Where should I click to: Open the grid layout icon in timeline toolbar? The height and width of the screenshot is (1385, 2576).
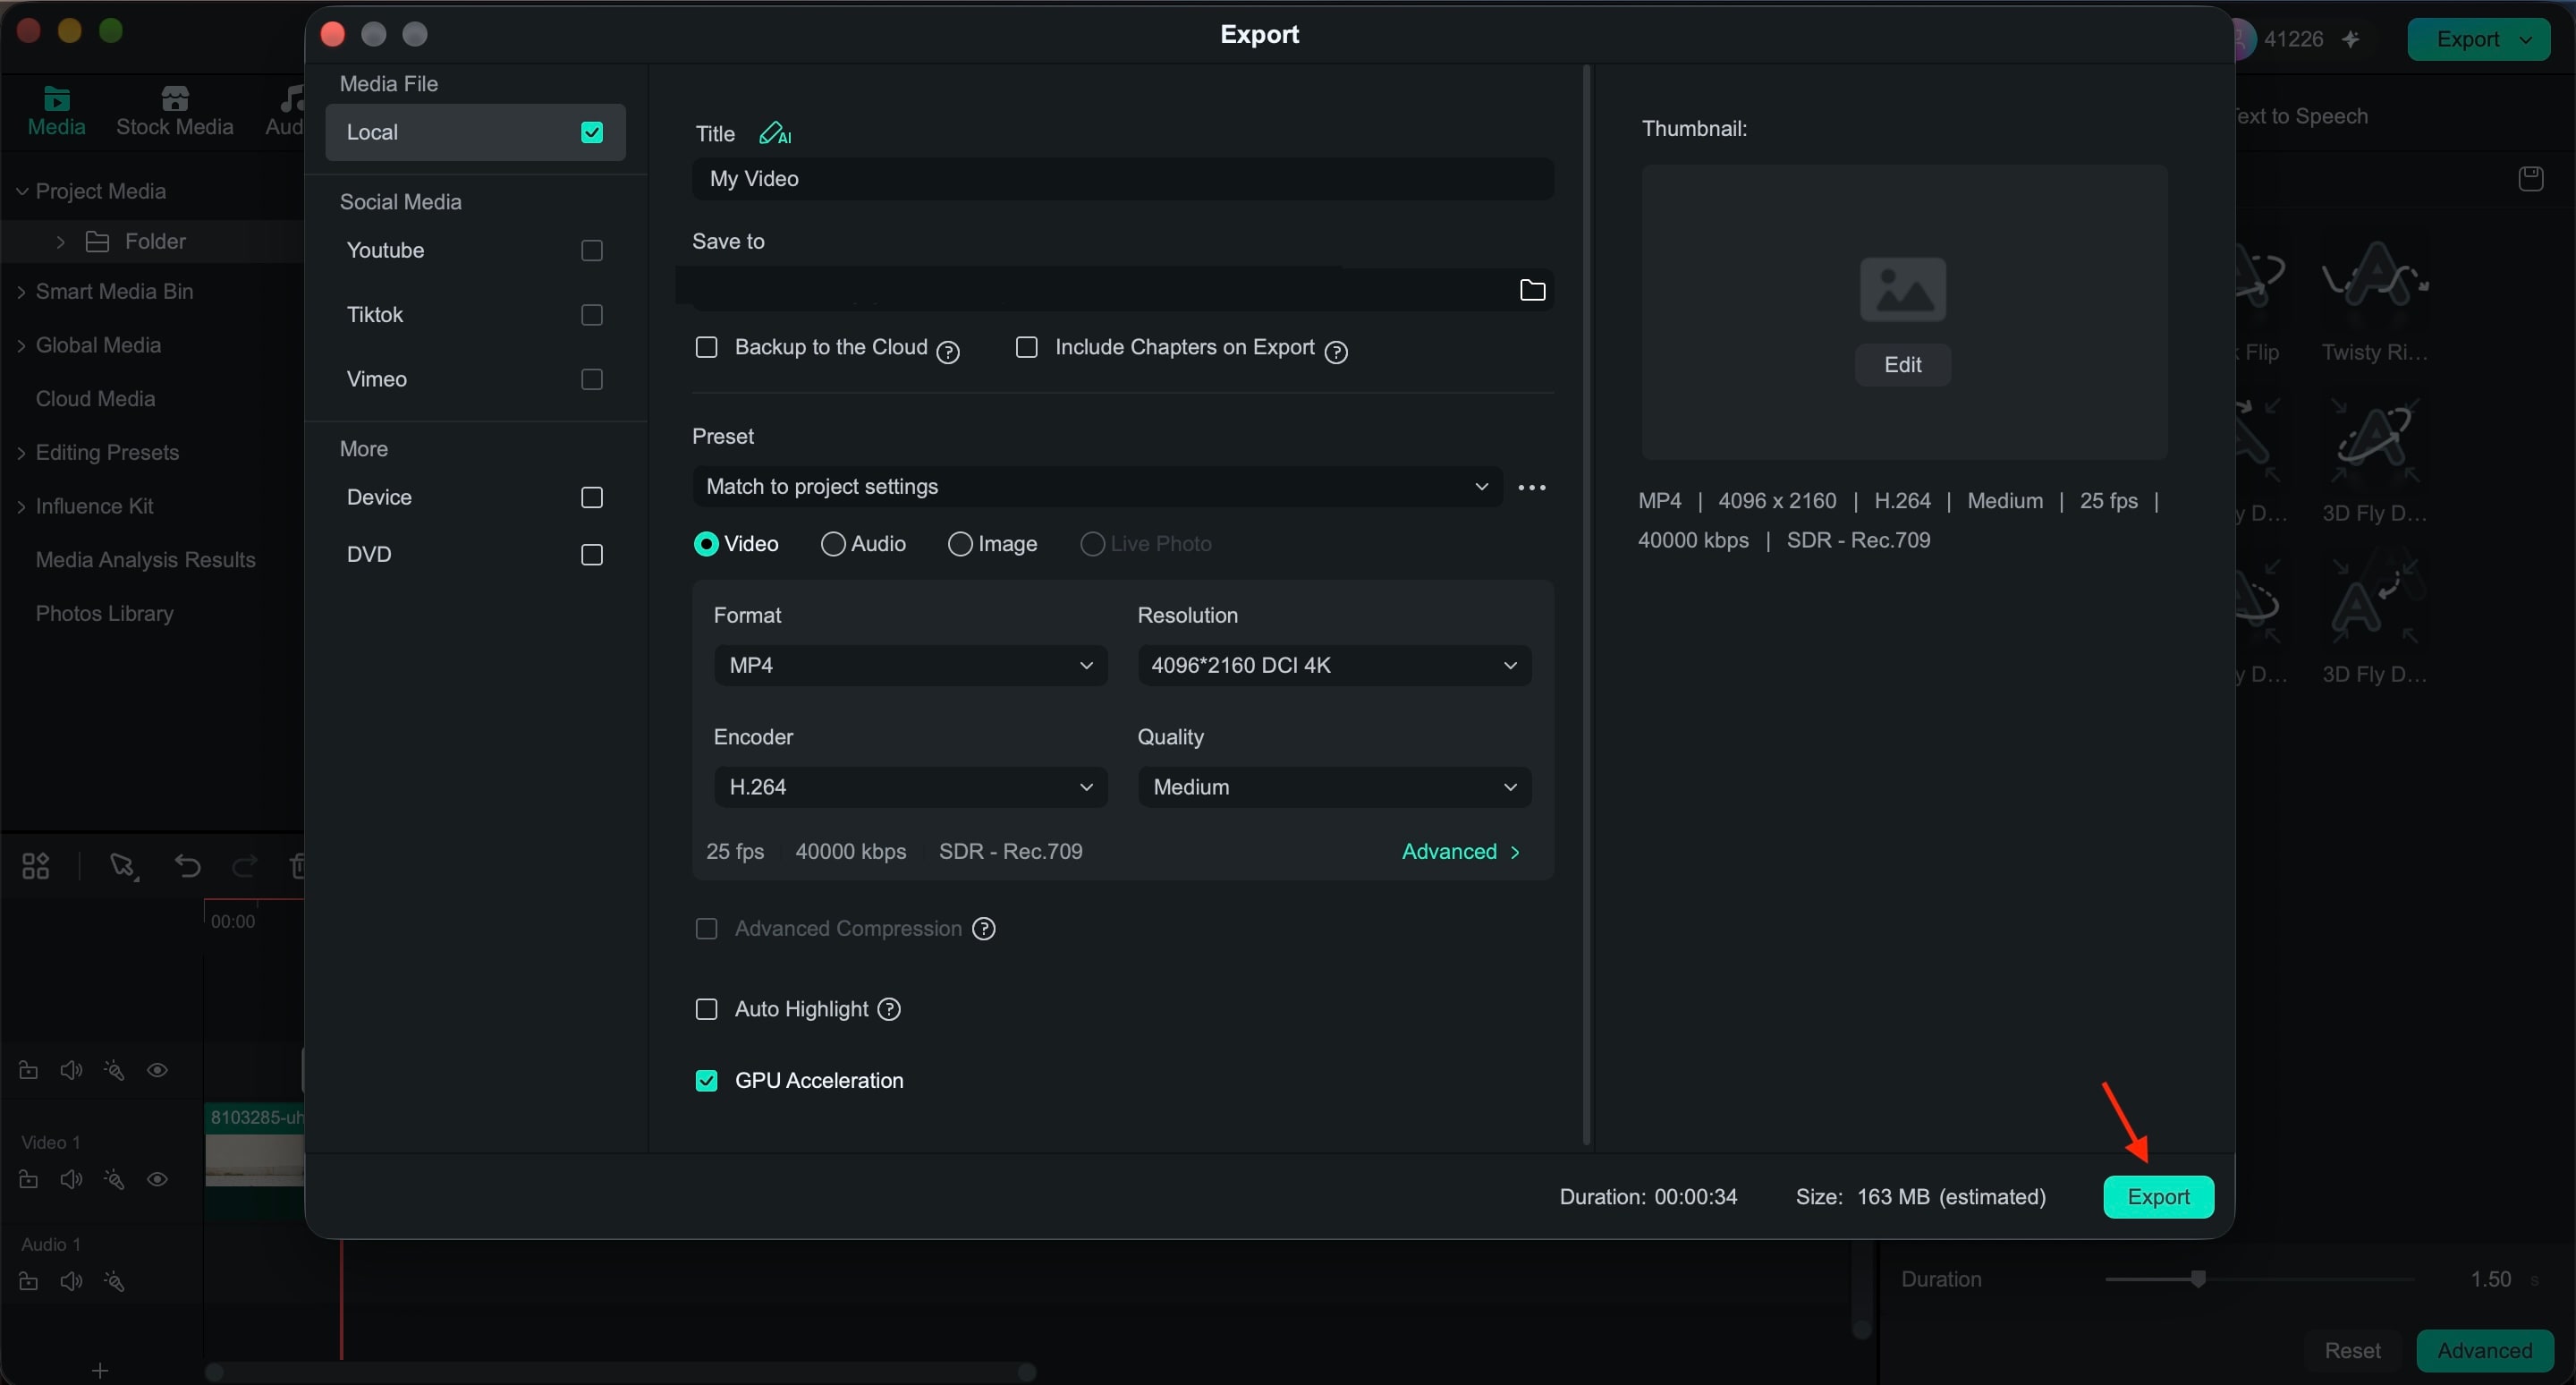(35, 865)
